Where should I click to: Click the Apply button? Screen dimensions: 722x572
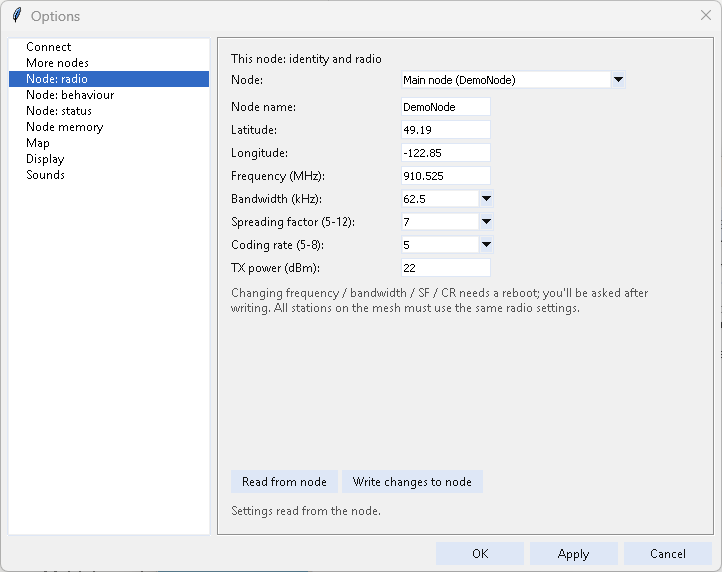[573, 554]
